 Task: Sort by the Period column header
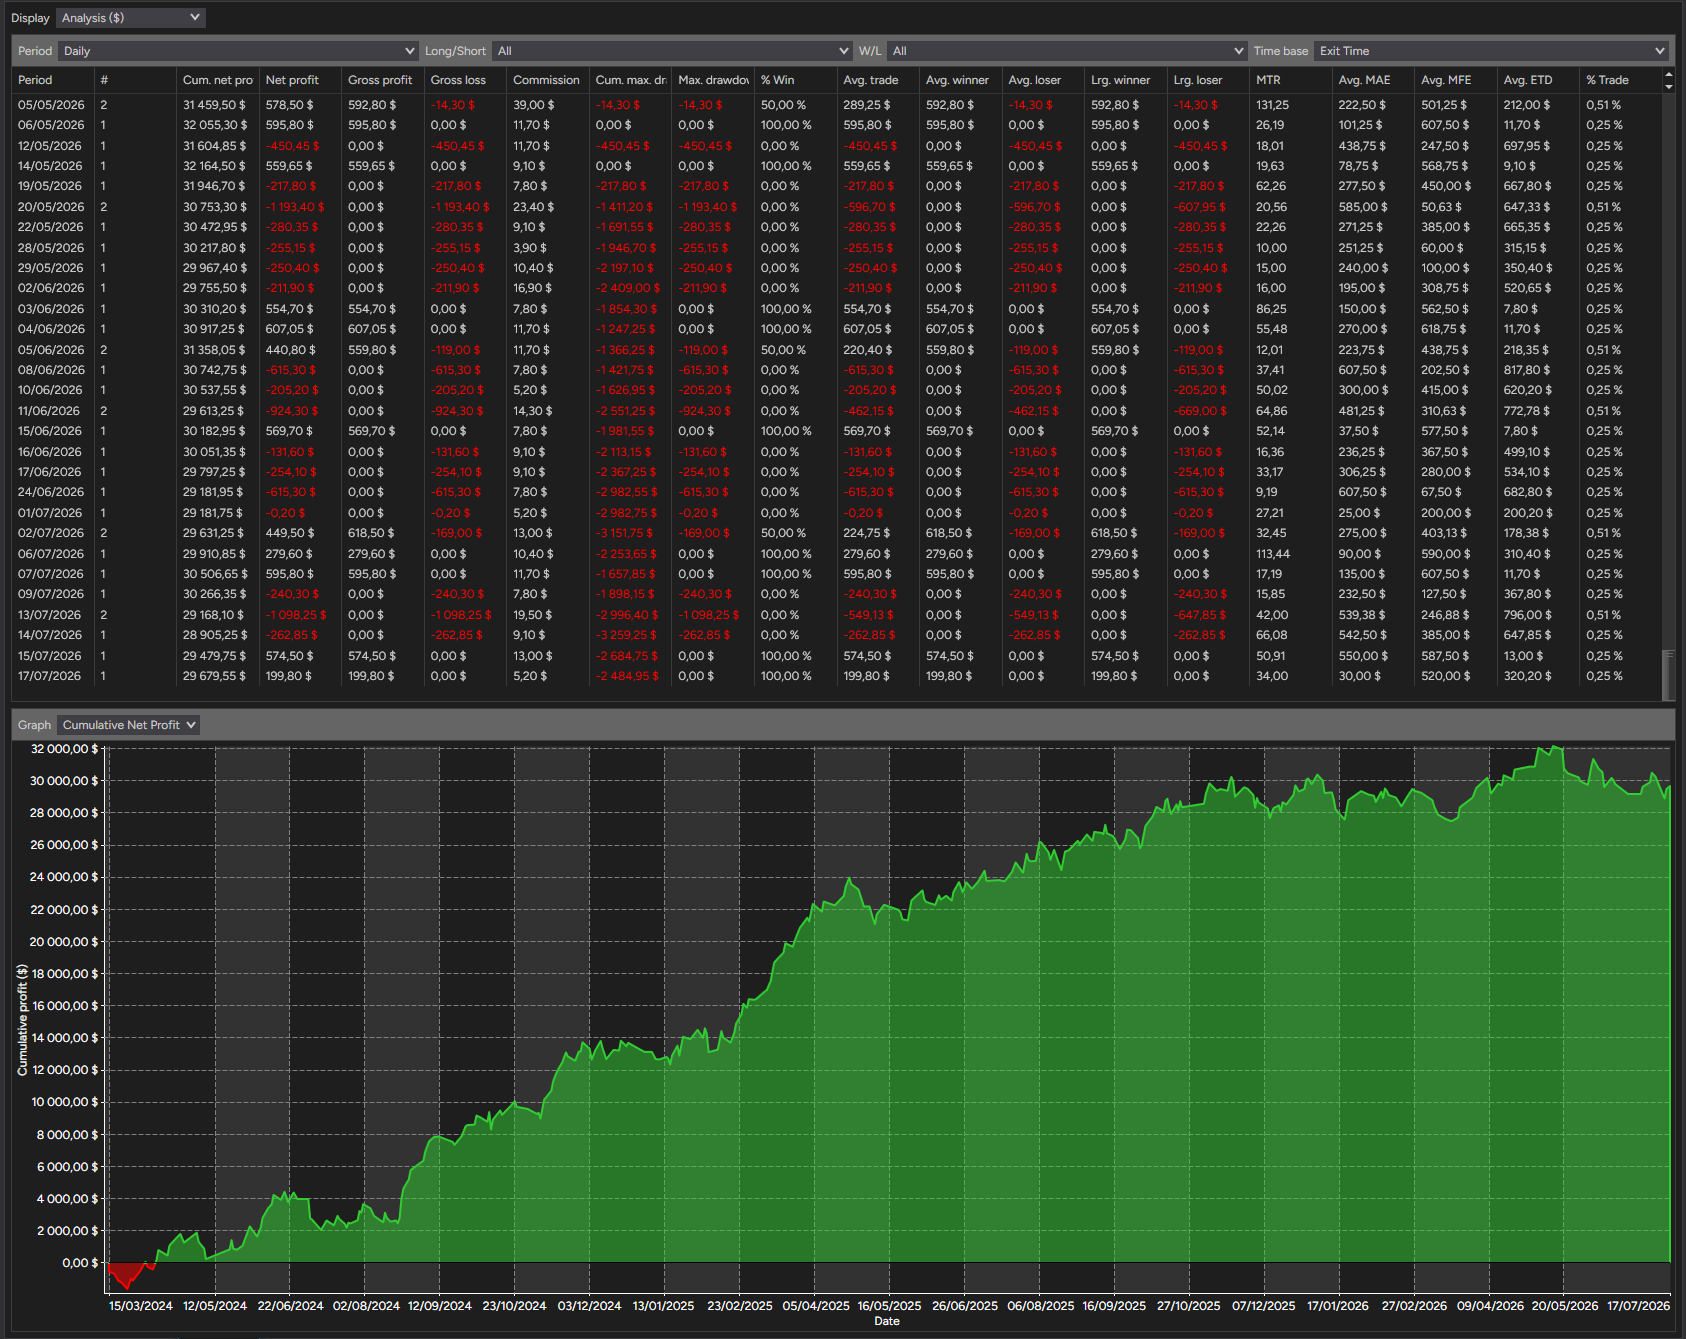[x=53, y=80]
